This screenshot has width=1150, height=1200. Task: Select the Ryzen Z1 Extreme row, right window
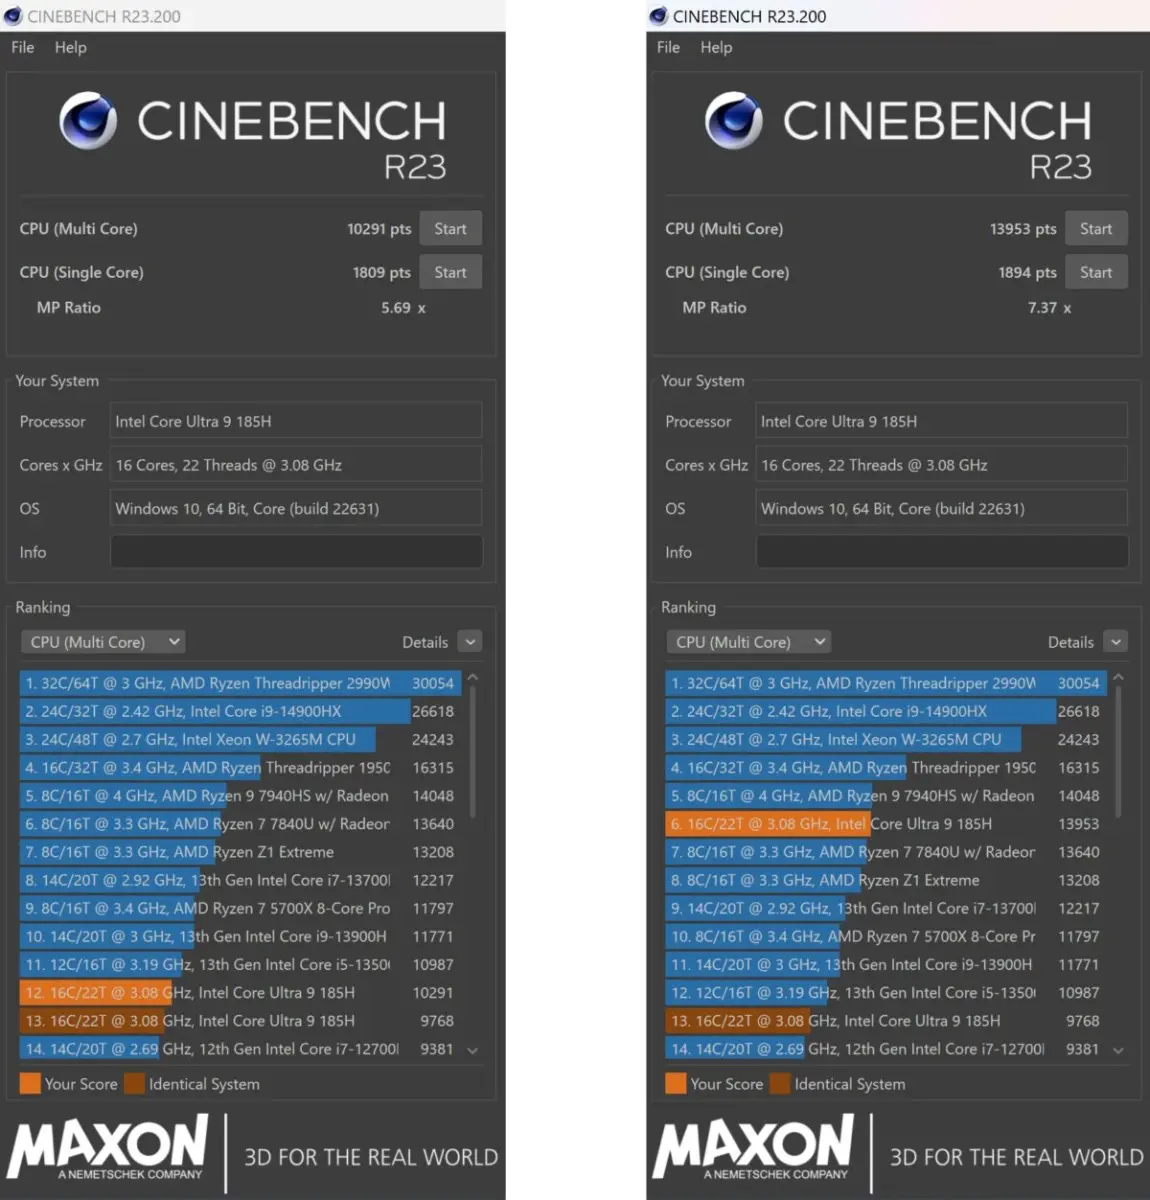click(x=886, y=880)
